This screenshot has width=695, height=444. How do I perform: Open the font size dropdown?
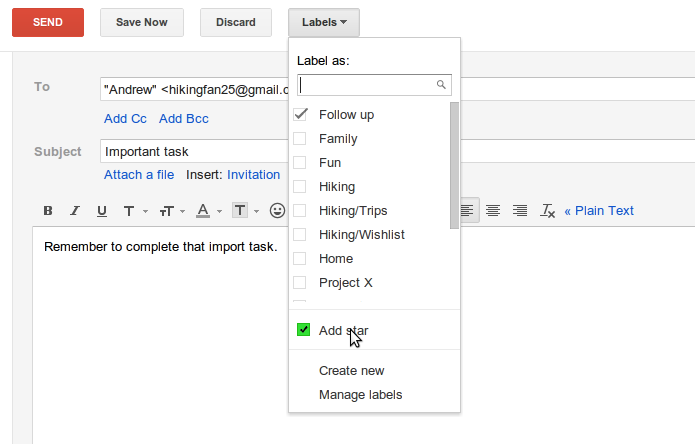[169, 211]
